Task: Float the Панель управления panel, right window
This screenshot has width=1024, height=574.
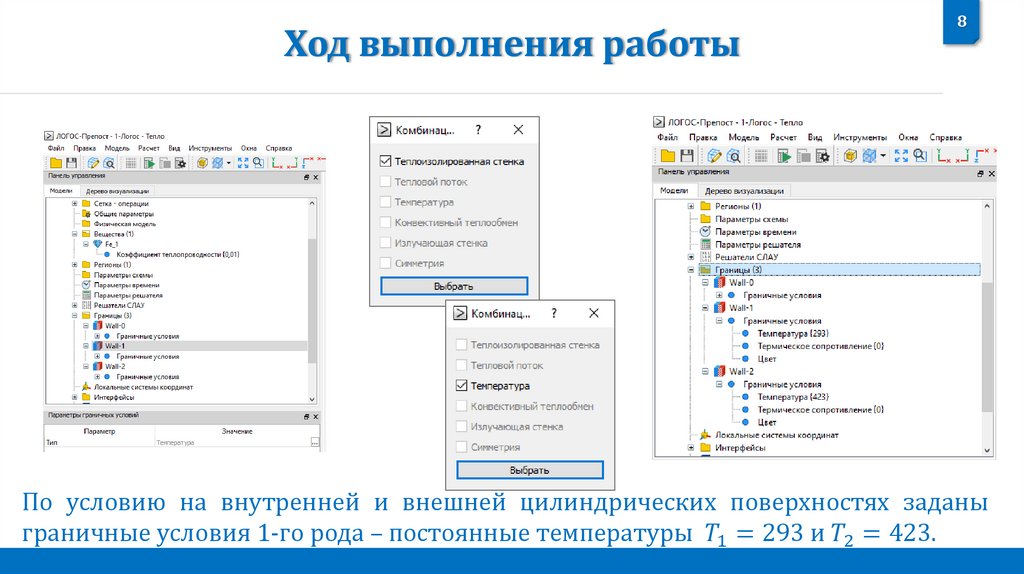Action: pos(980,173)
